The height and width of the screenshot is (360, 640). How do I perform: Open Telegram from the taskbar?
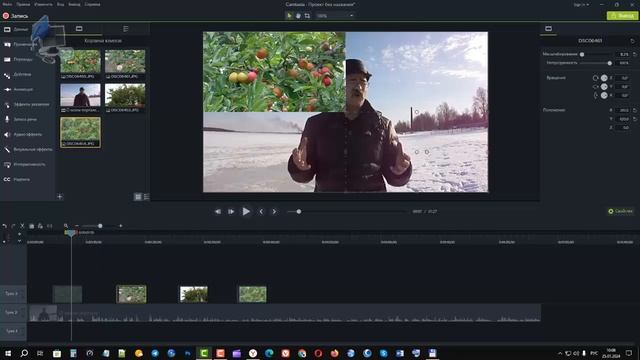155,353
